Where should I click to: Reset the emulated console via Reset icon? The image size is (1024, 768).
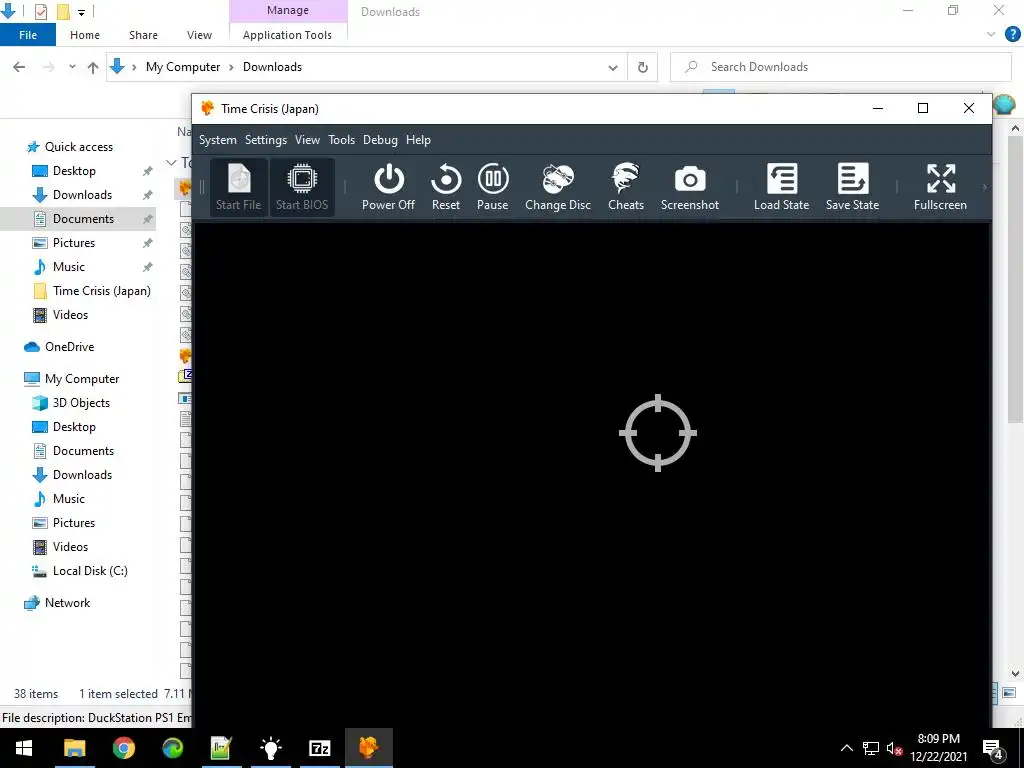(446, 187)
